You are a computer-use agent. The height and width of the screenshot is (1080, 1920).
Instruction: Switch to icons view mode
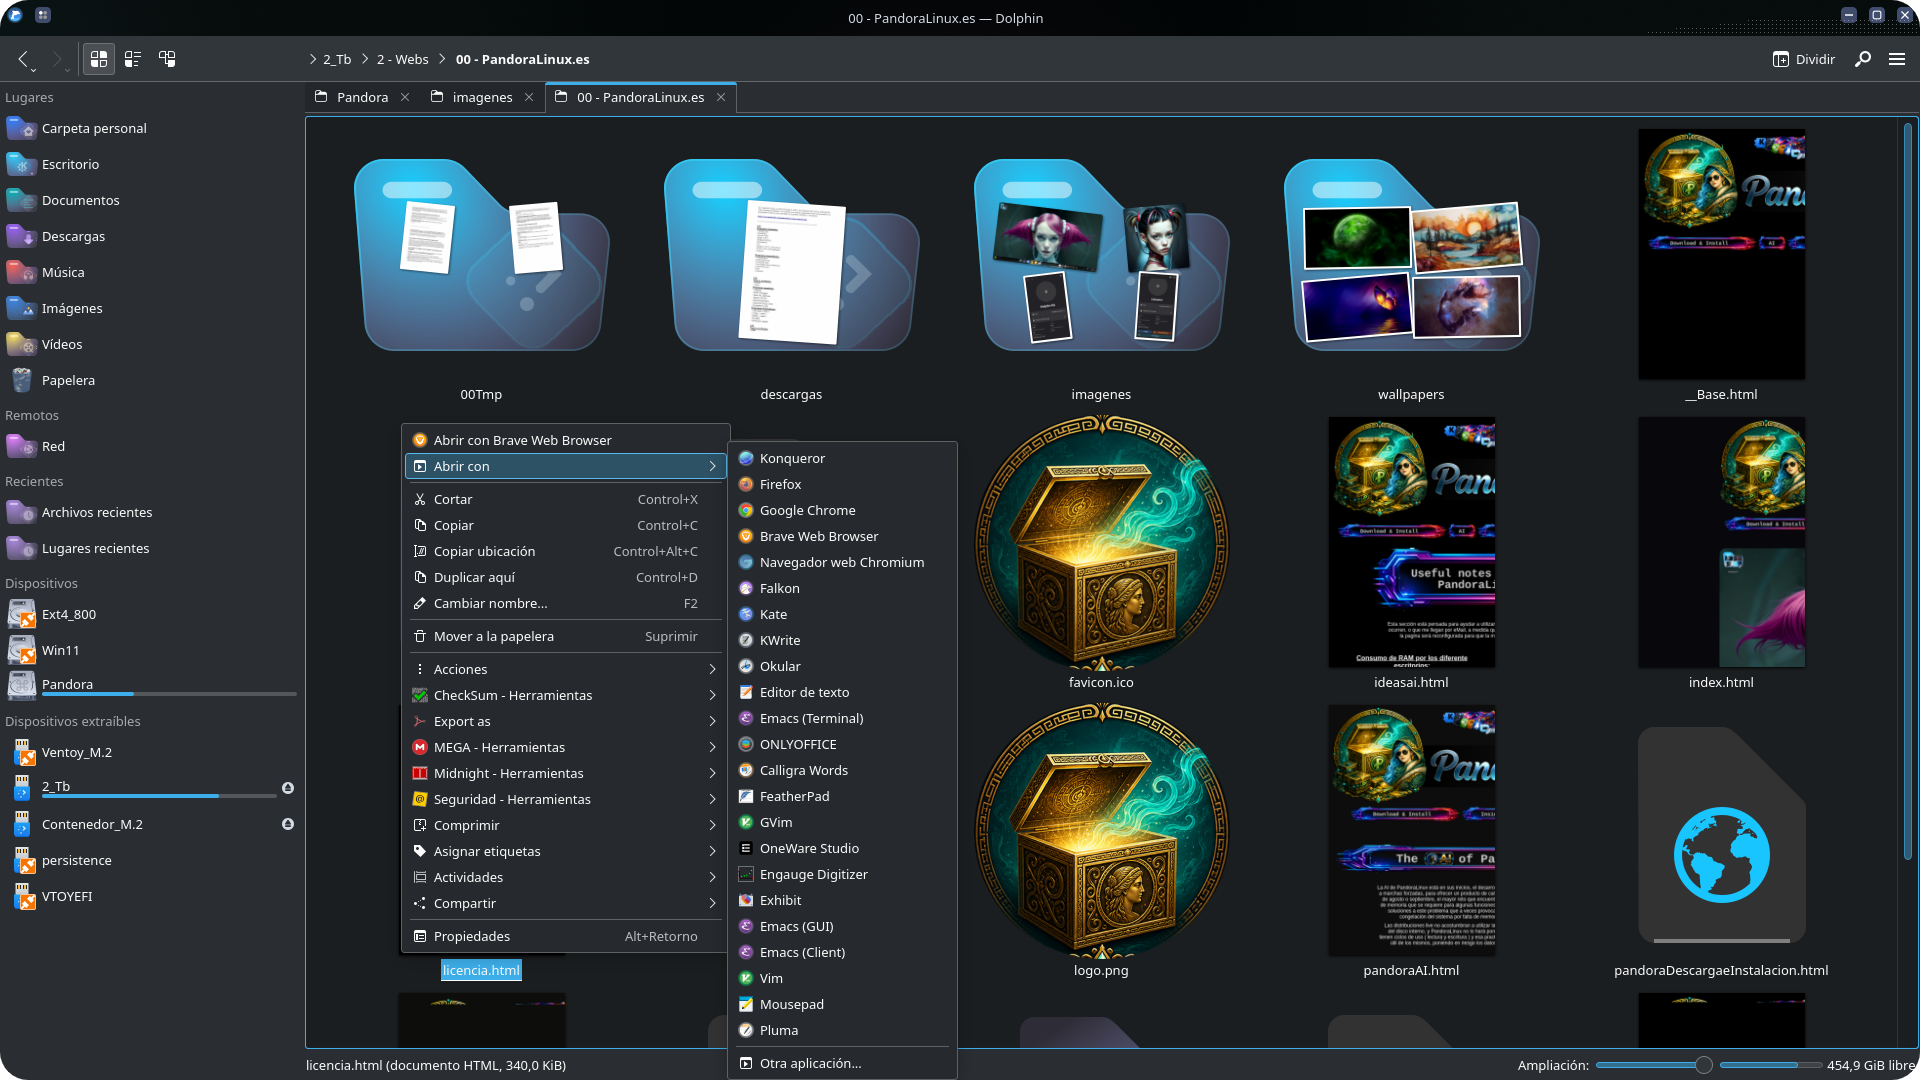click(99, 59)
